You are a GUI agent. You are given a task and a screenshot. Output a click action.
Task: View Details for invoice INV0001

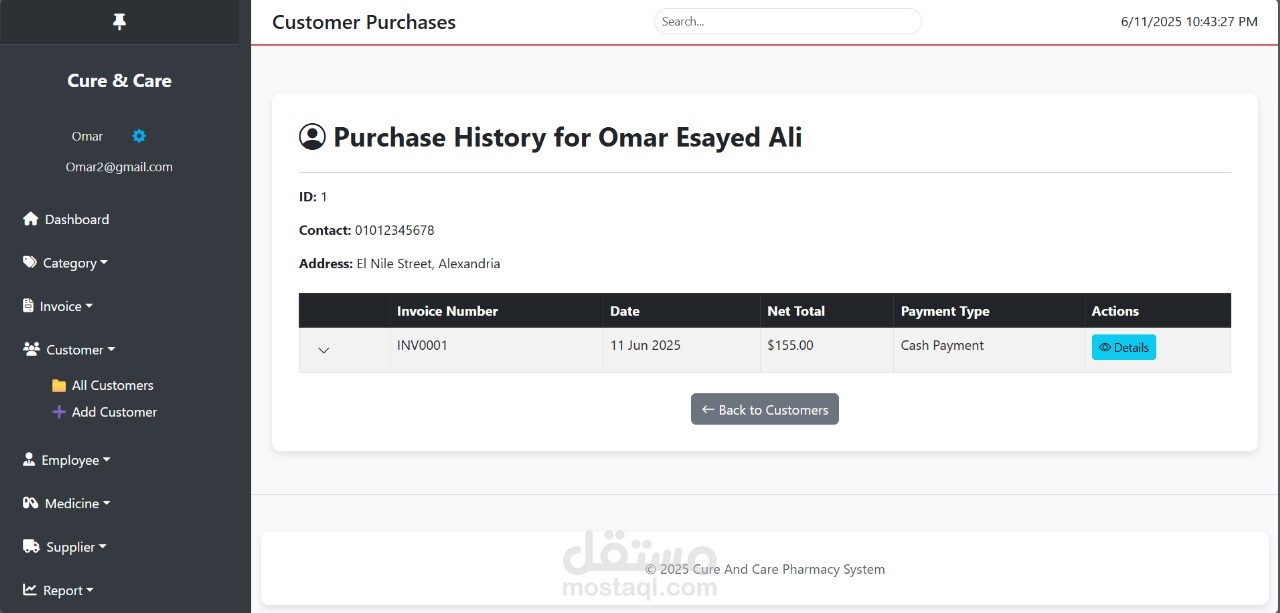(x=1124, y=347)
